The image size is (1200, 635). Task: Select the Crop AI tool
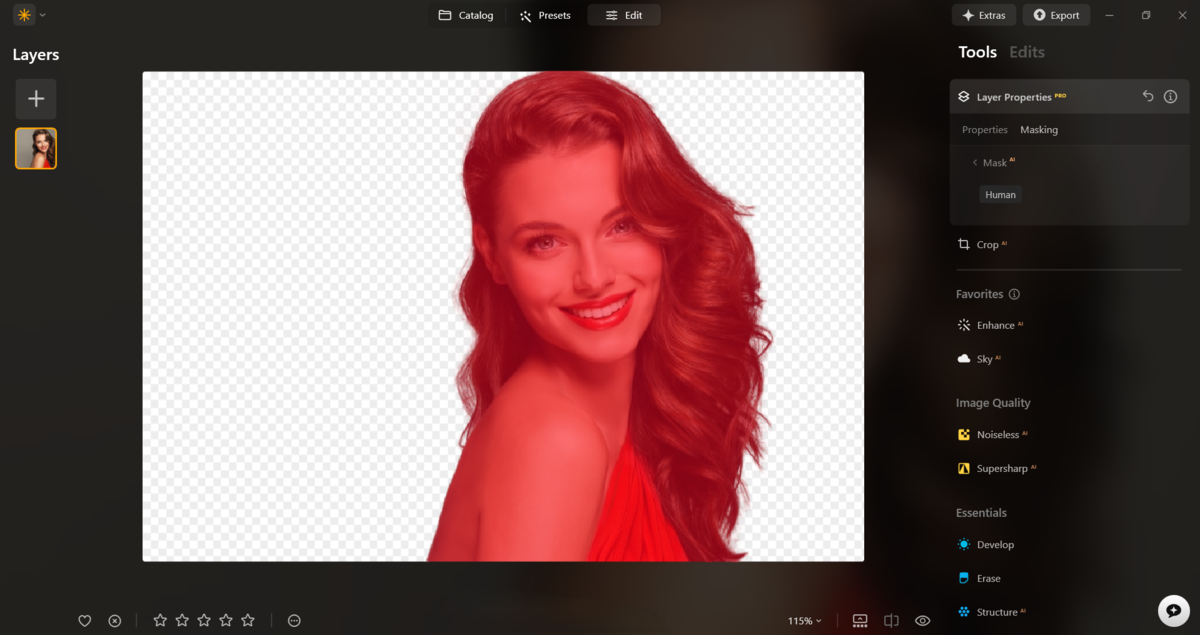986,244
